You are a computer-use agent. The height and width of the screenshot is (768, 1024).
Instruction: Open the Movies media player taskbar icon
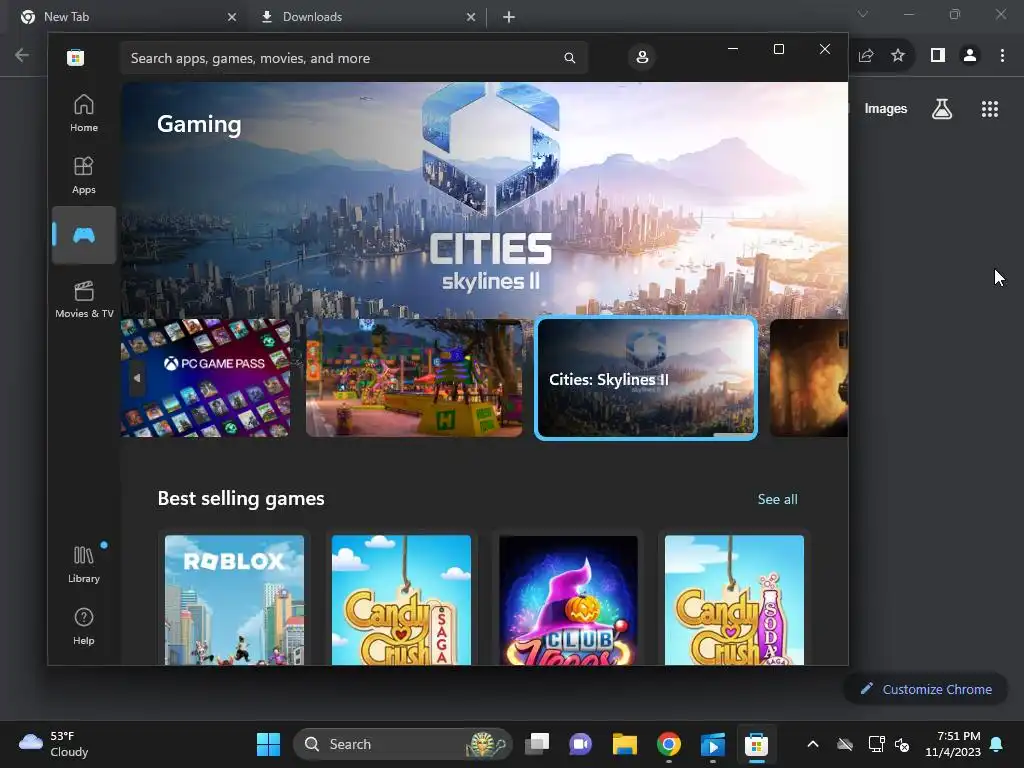coord(712,744)
